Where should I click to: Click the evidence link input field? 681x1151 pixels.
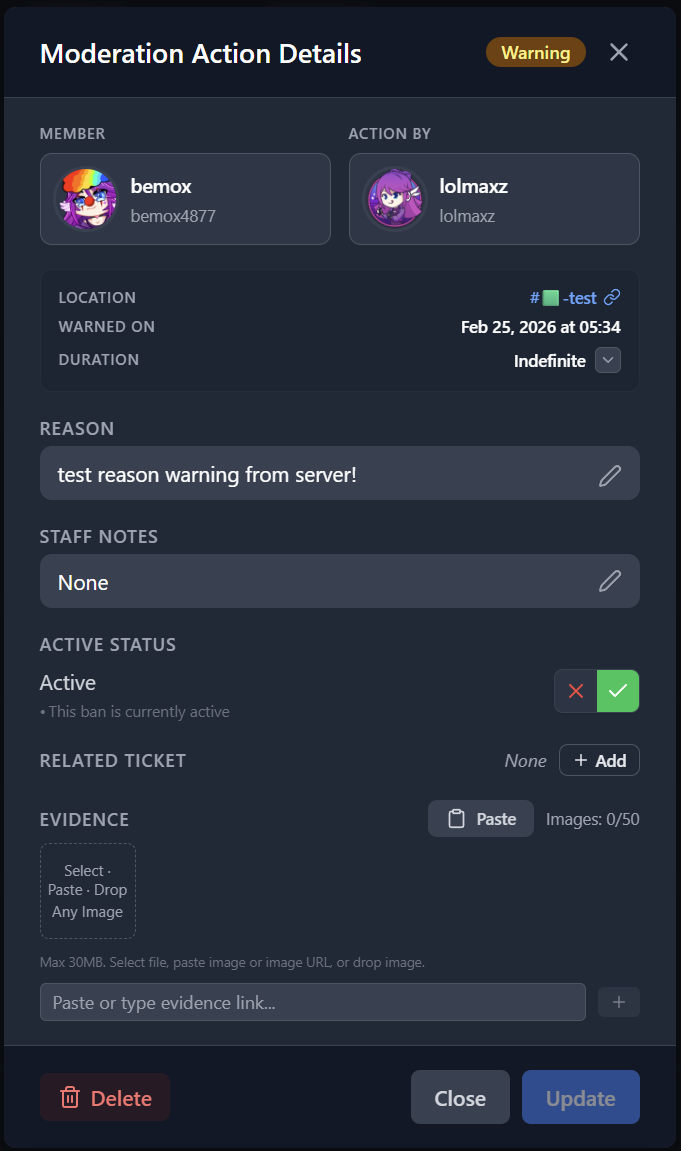click(312, 1002)
